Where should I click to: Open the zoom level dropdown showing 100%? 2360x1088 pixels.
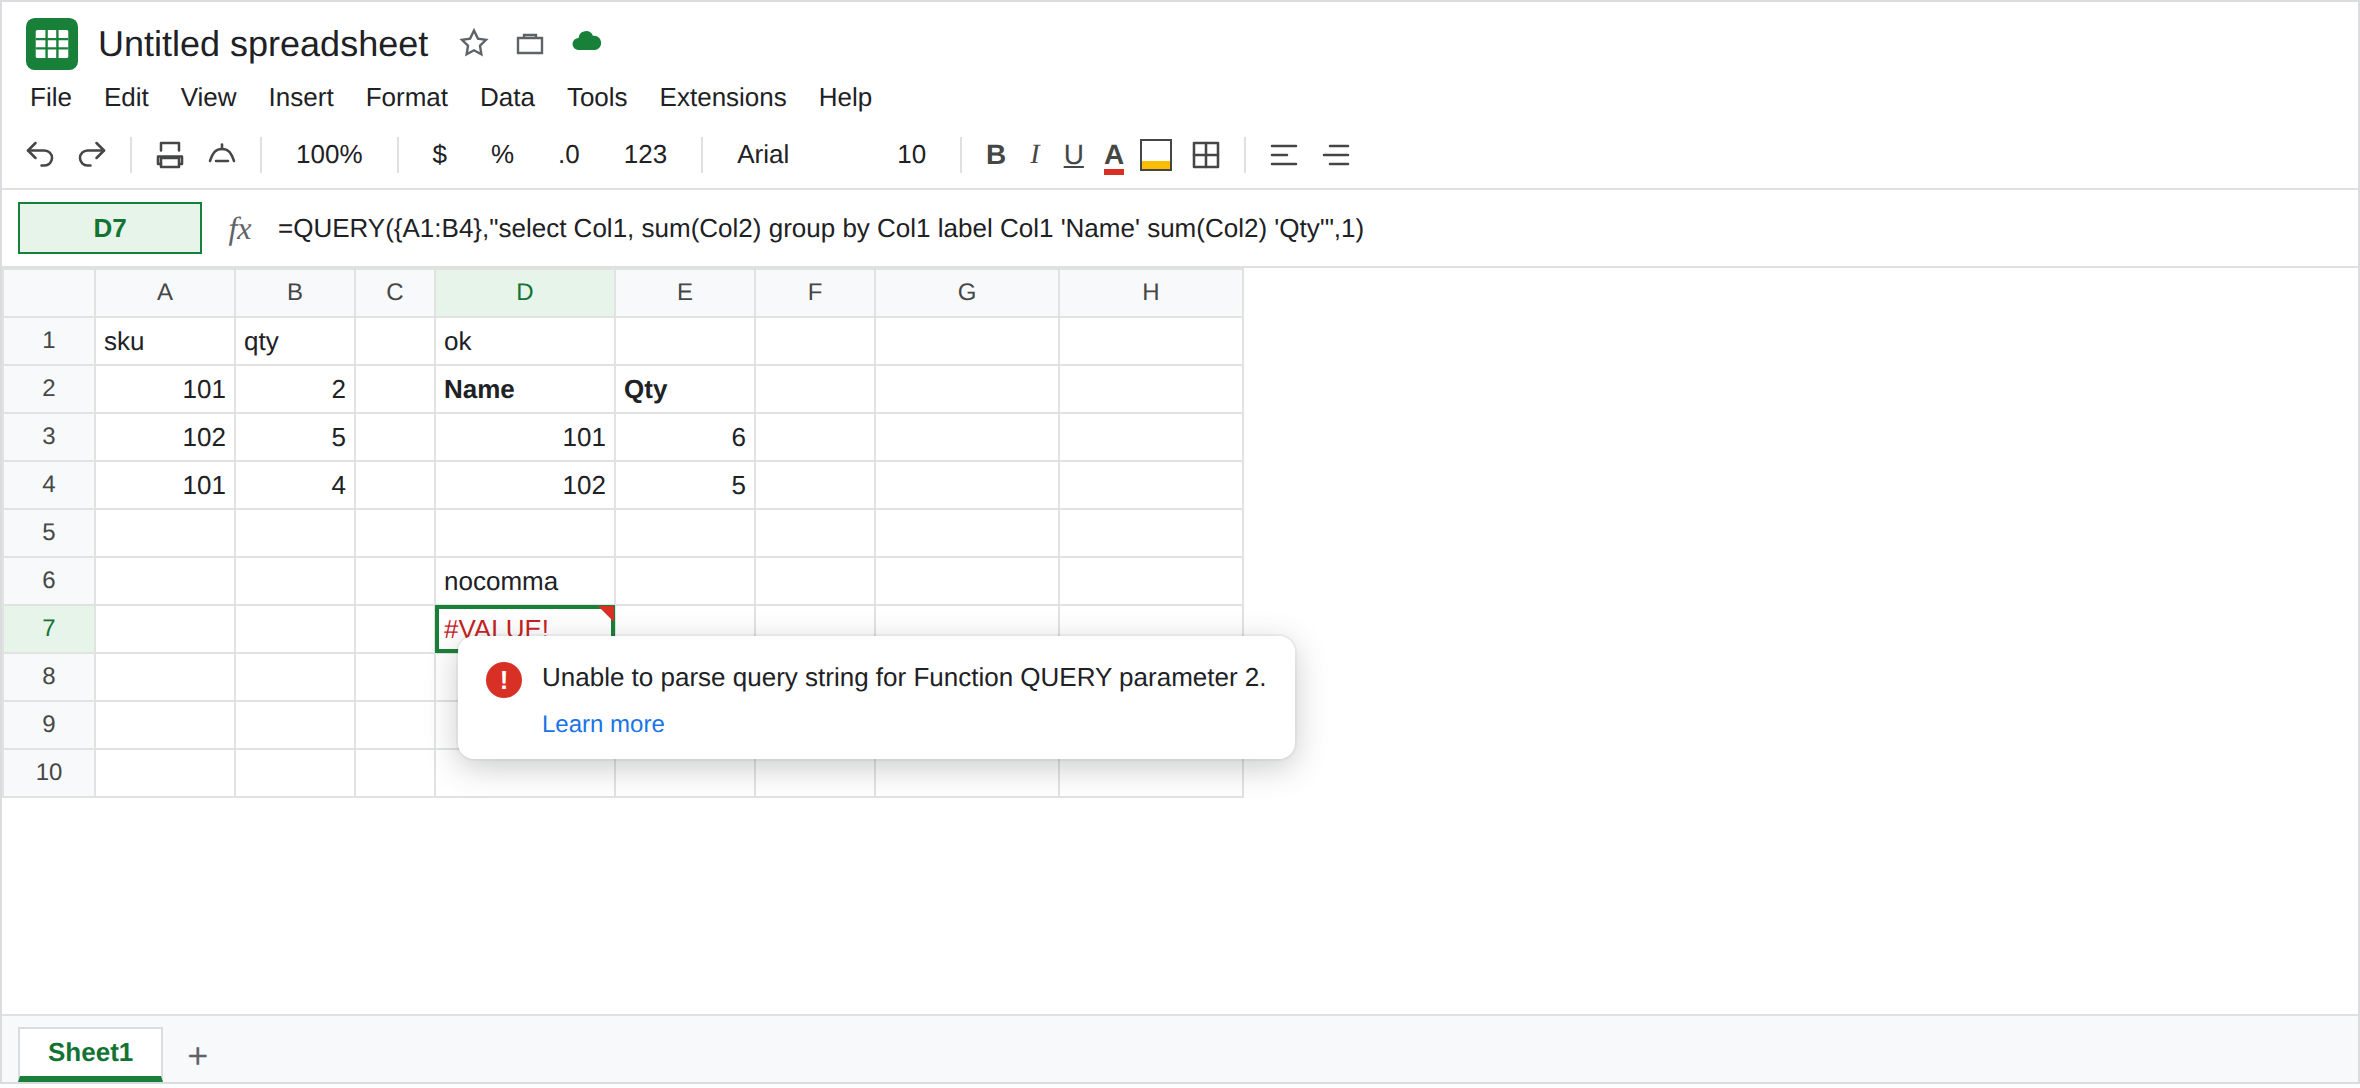329,155
